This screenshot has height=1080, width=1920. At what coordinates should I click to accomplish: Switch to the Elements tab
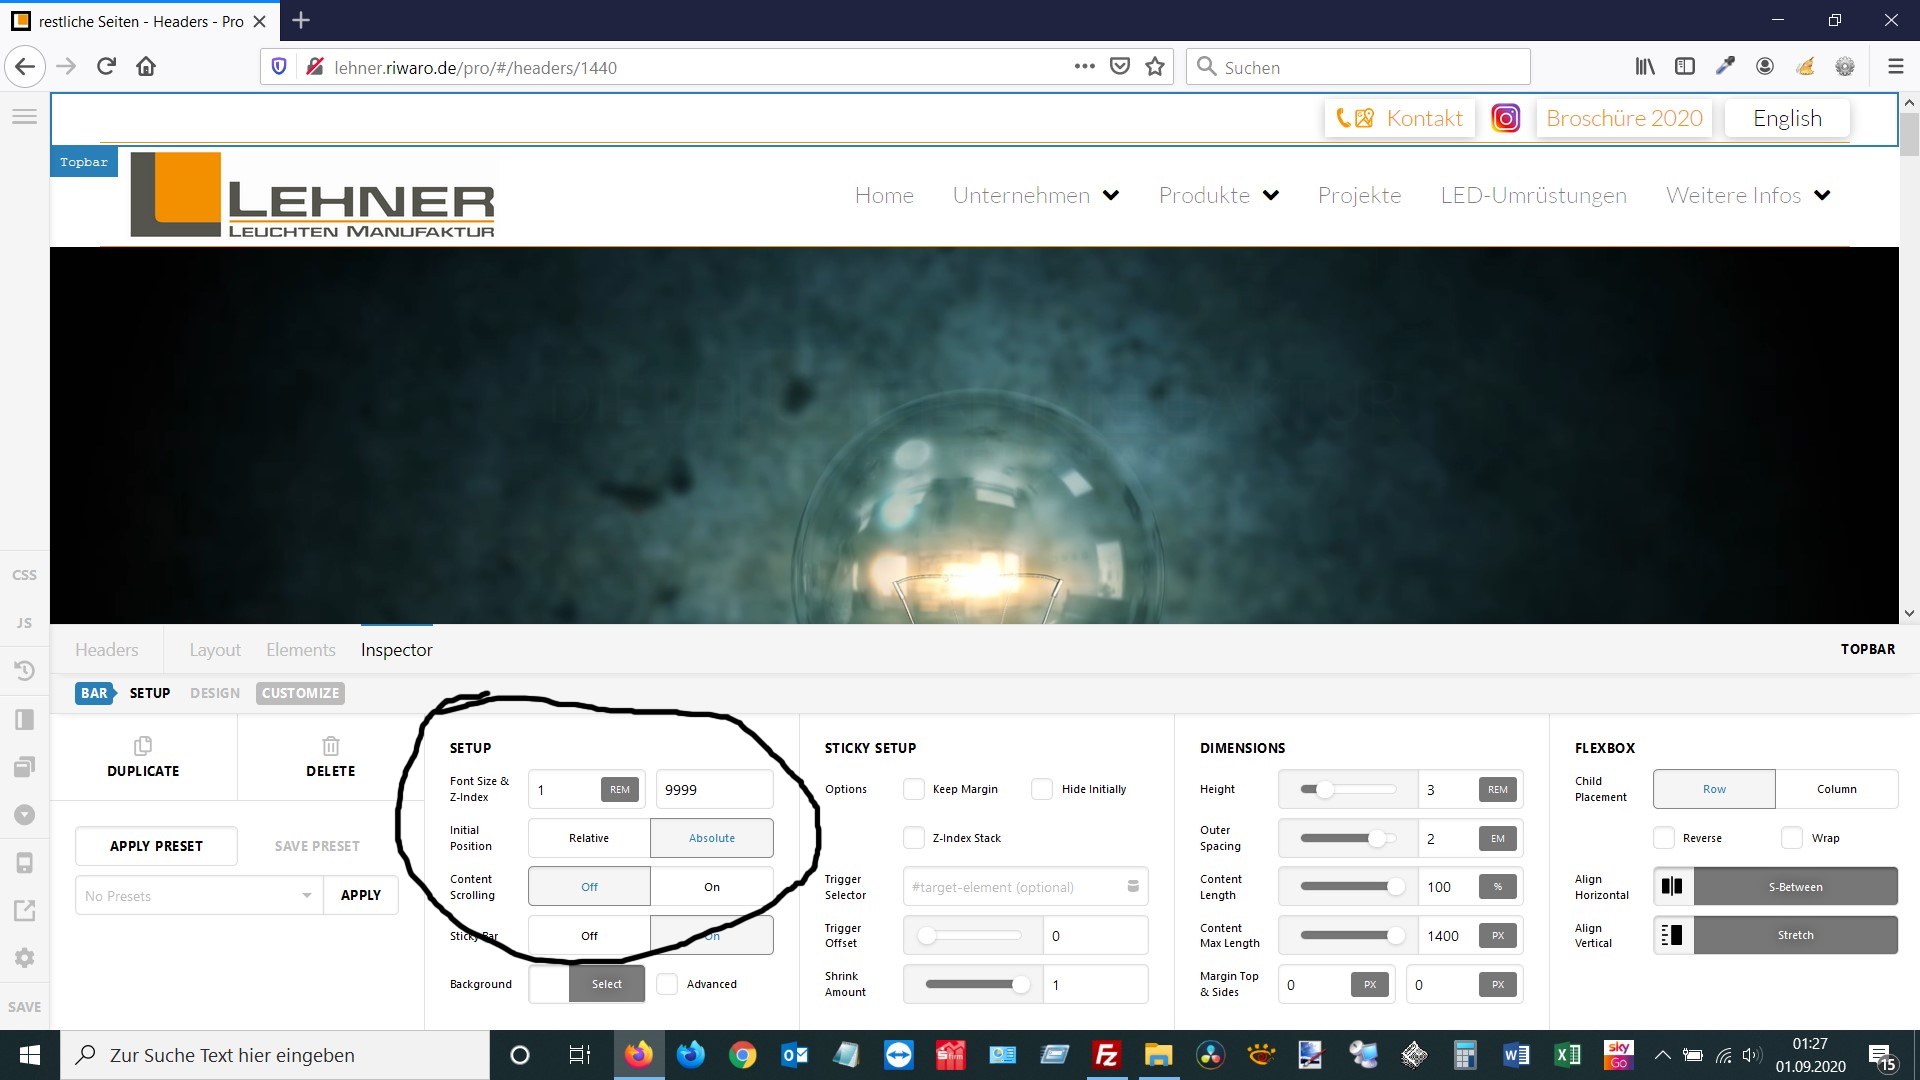pos(301,650)
